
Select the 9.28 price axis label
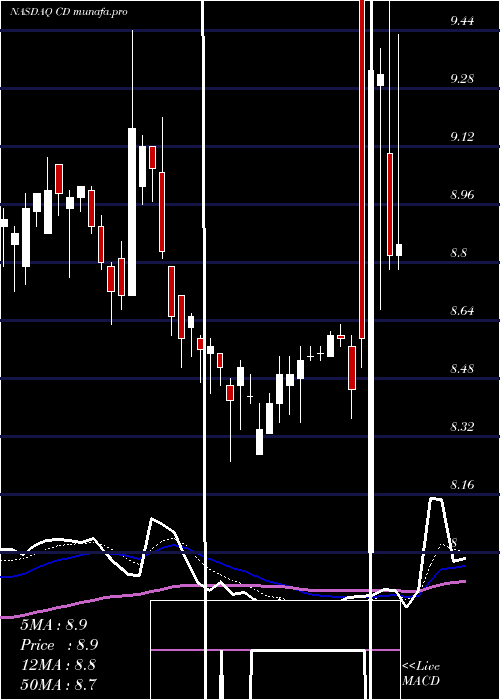click(x=462, y=79)
